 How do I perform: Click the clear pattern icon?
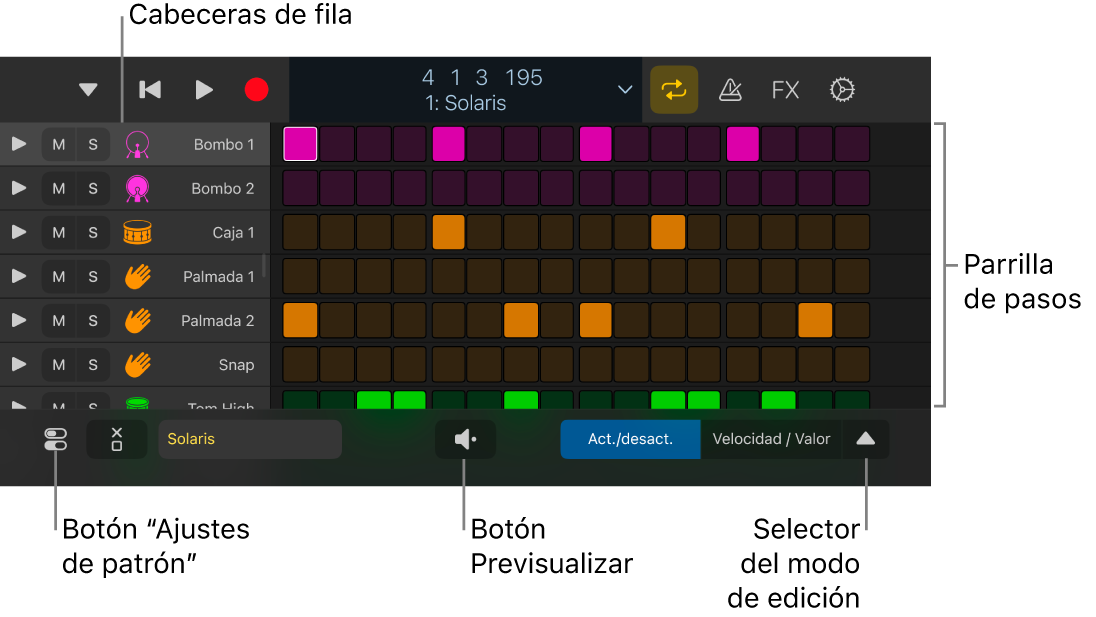[x=117, y=439]
